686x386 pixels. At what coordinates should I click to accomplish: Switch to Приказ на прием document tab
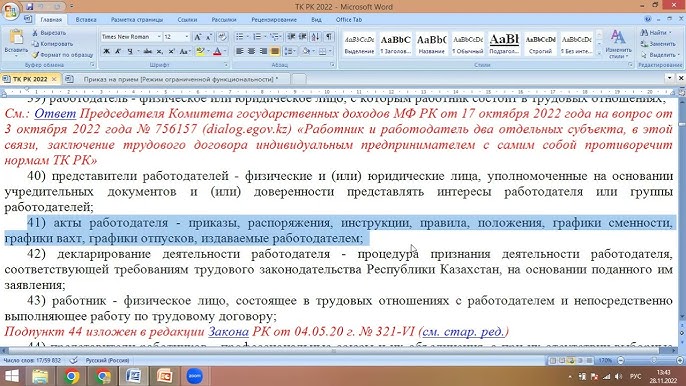pos(177,79)
